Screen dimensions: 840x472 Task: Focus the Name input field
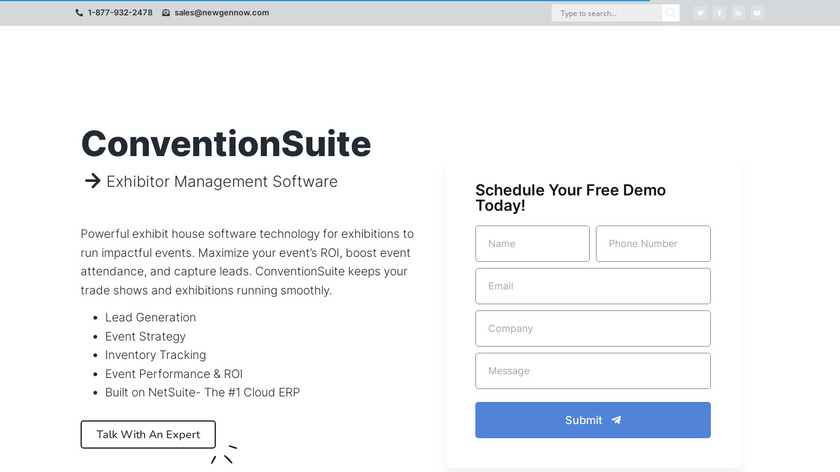(532, 244)
